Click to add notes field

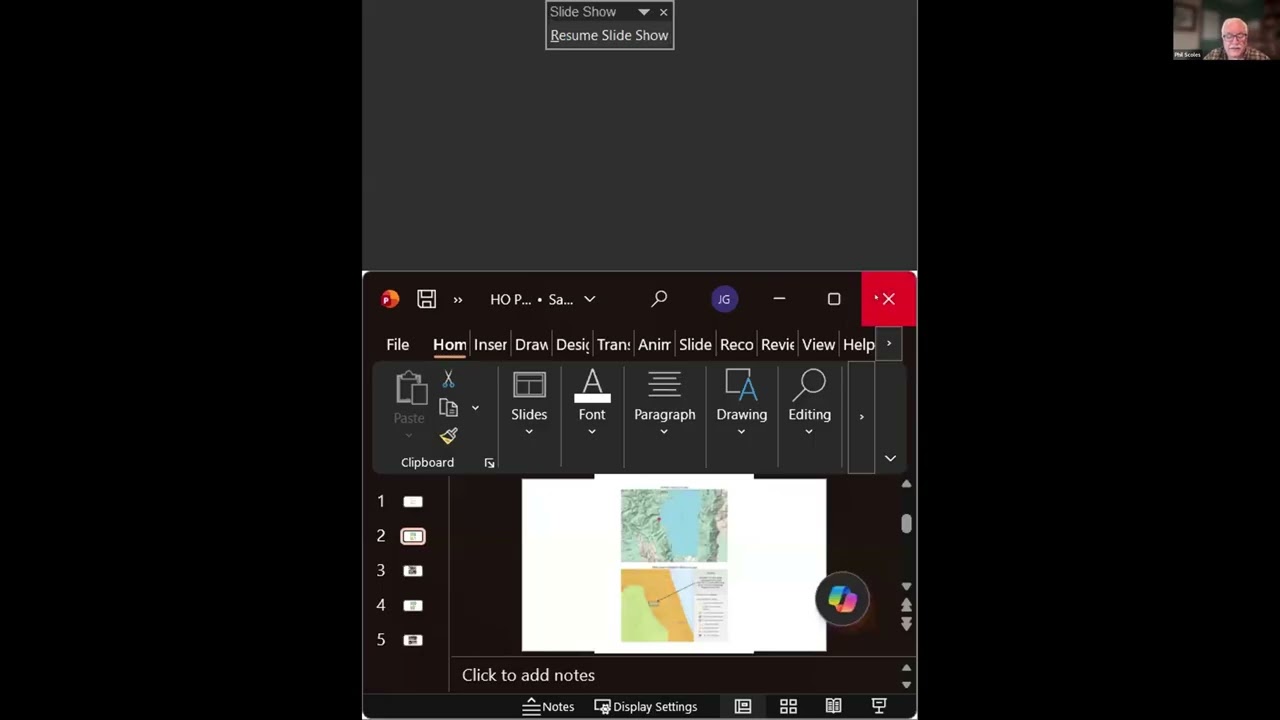[x=675, y=675]
